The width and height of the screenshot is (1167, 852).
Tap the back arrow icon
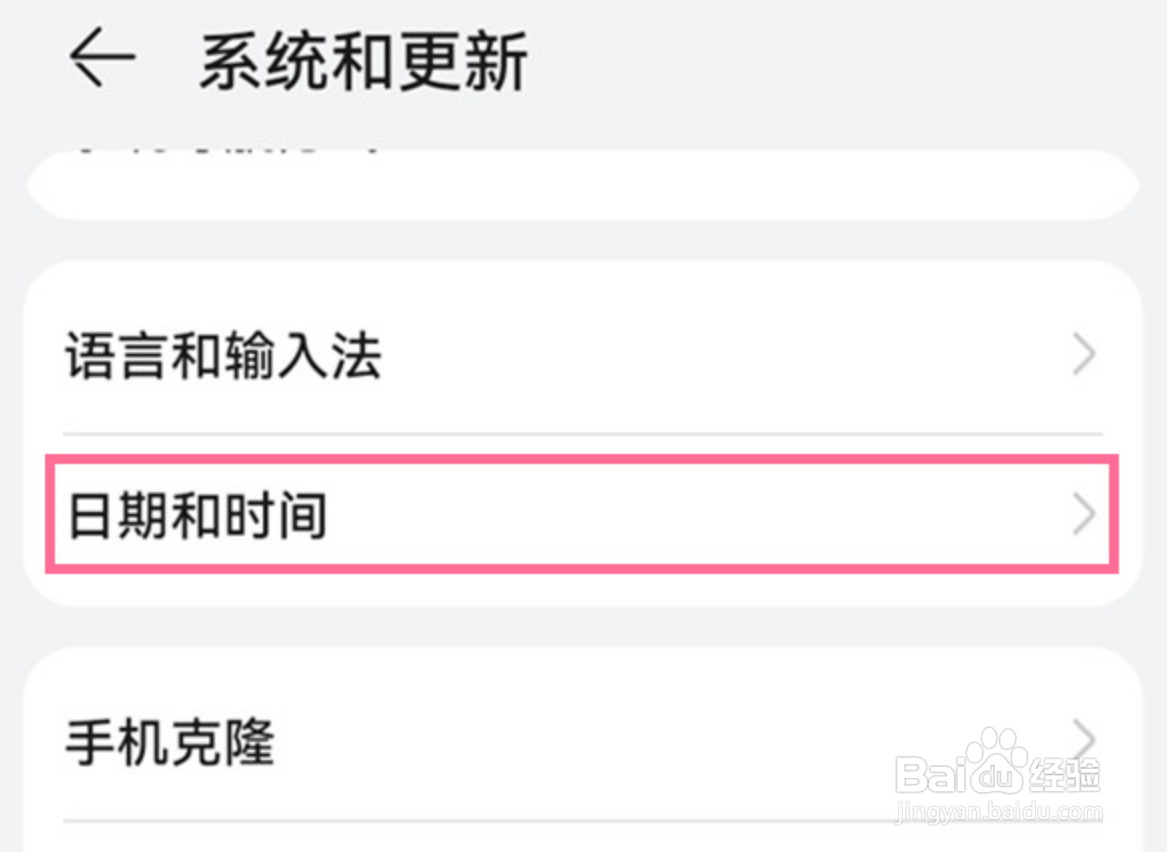click(102, 58)
